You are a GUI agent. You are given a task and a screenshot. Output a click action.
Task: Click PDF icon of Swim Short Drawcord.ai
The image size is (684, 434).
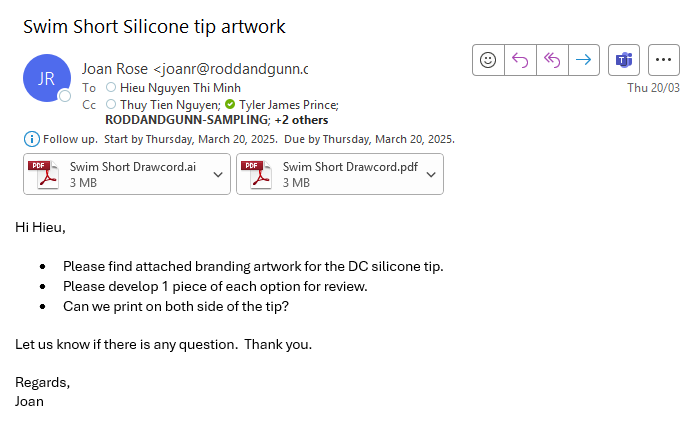coord(43,174)
